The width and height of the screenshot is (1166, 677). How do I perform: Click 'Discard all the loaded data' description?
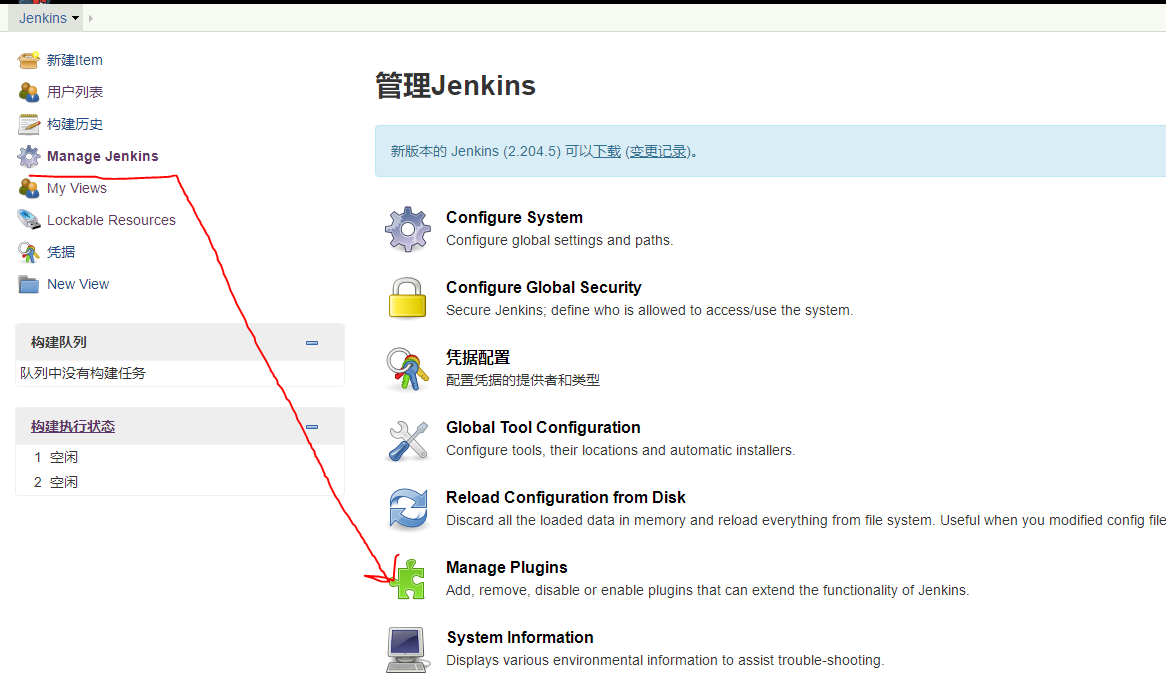point(806,520)
